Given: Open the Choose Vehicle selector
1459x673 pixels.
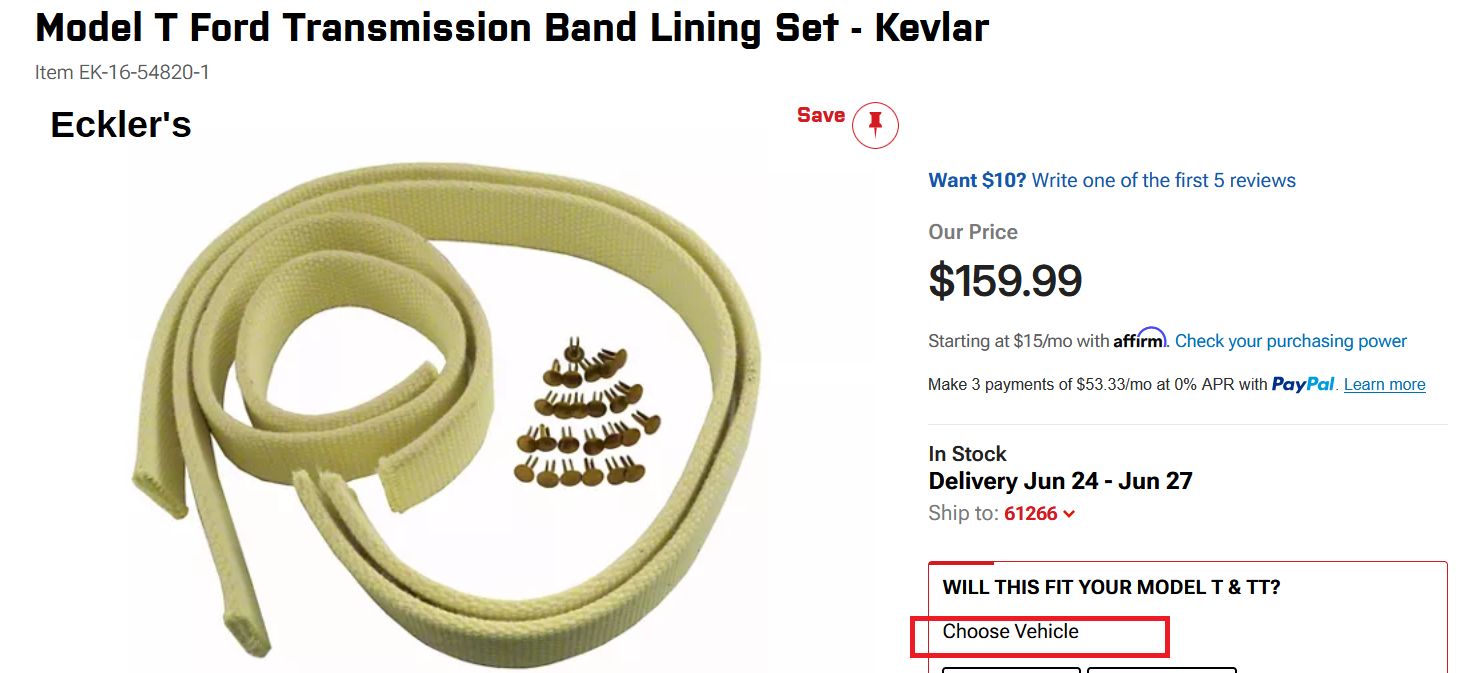Looking at the screenshot, I should (1010, 632).
